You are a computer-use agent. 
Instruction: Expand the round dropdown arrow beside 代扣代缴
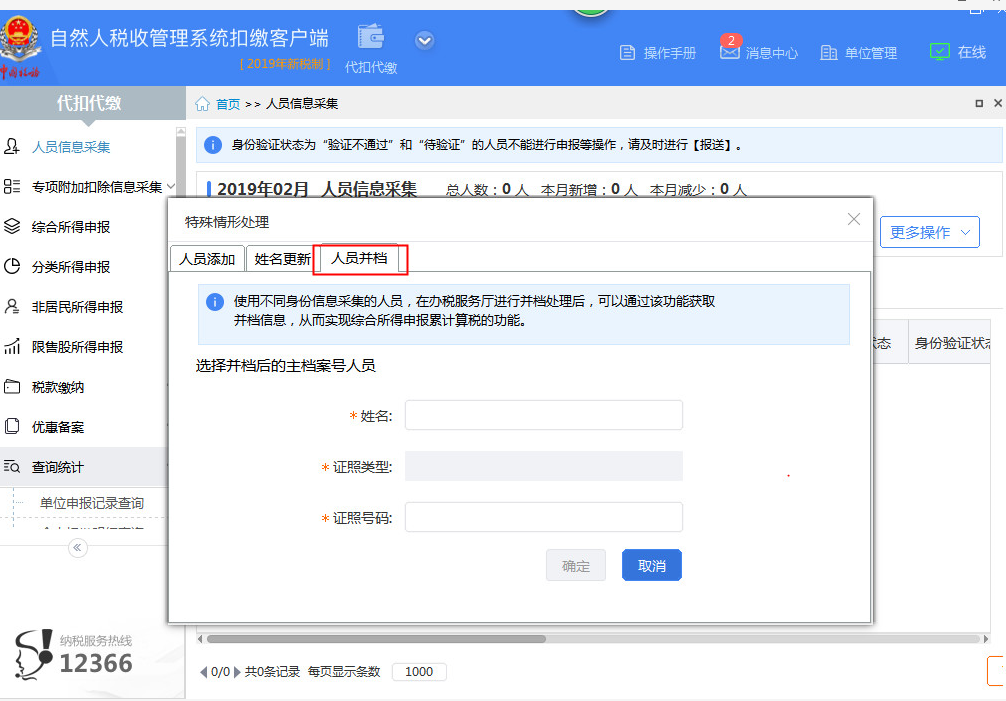coord(424,41)
